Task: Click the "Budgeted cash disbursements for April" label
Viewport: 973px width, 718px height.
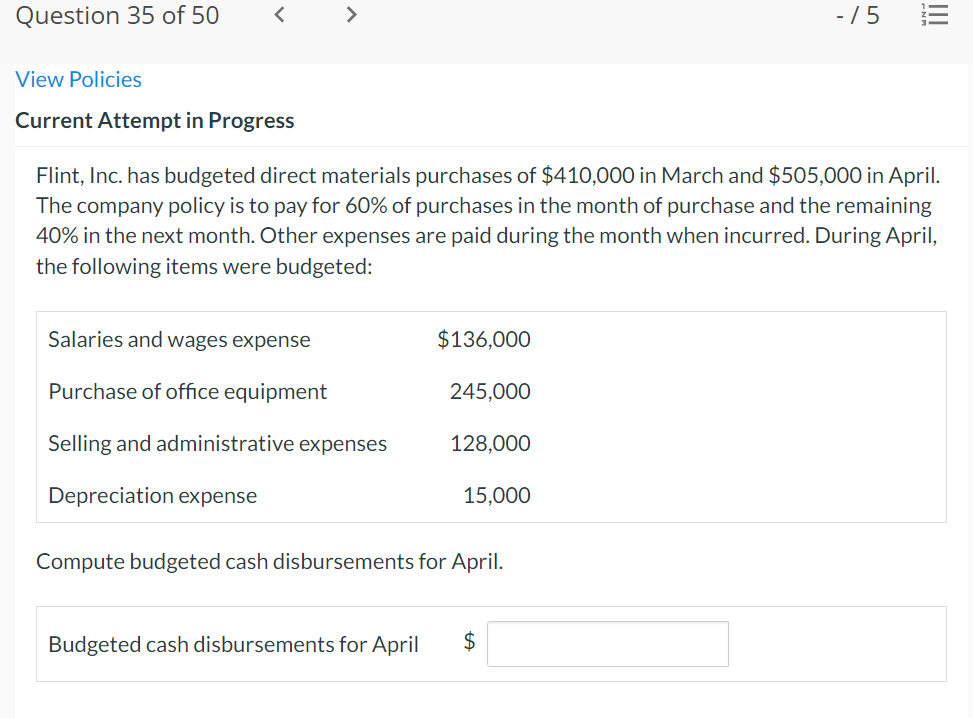Action: click(x=233, y=645)
